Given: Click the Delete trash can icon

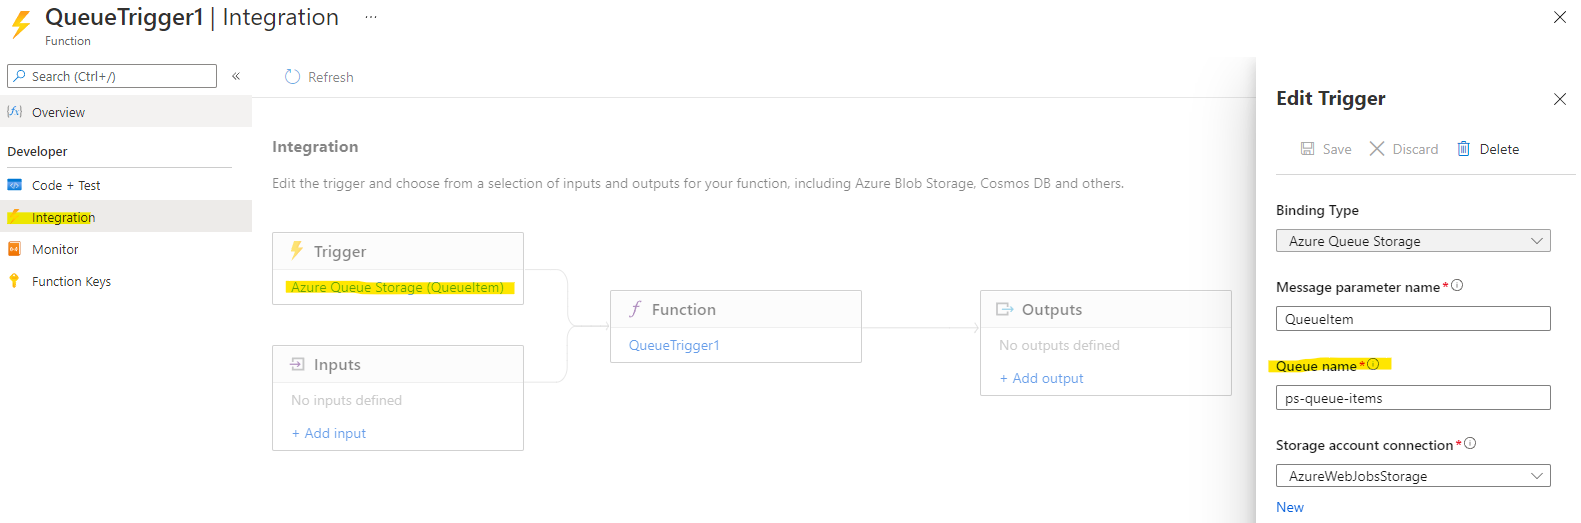Looking at the screenshot, I should (1464, 149).
